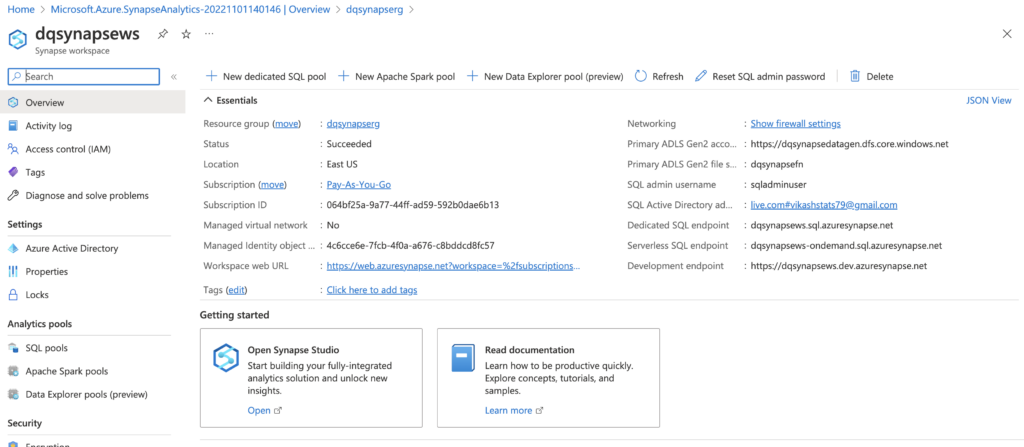1024x447 pixels.
Task: Pin the dqsynapsews workspace to dashboard
Action: tap(163, 34)
